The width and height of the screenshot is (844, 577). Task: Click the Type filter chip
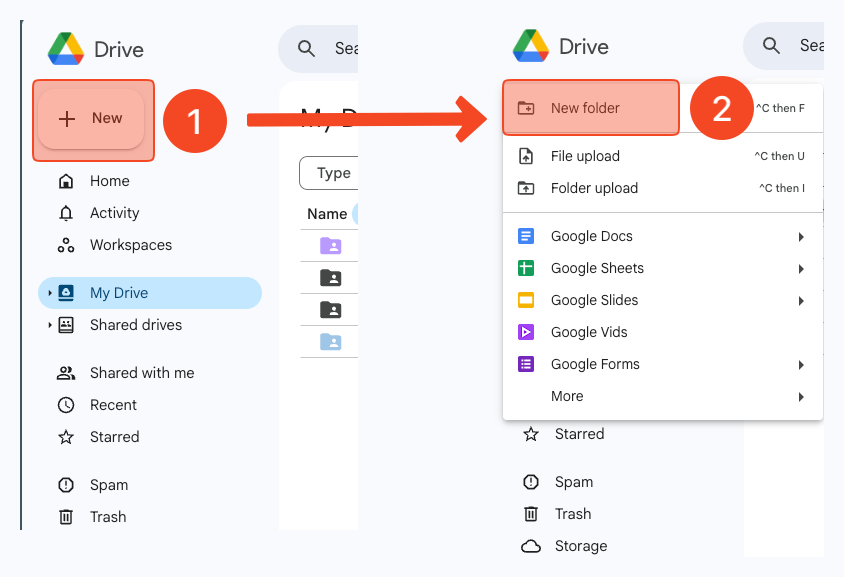329,173
